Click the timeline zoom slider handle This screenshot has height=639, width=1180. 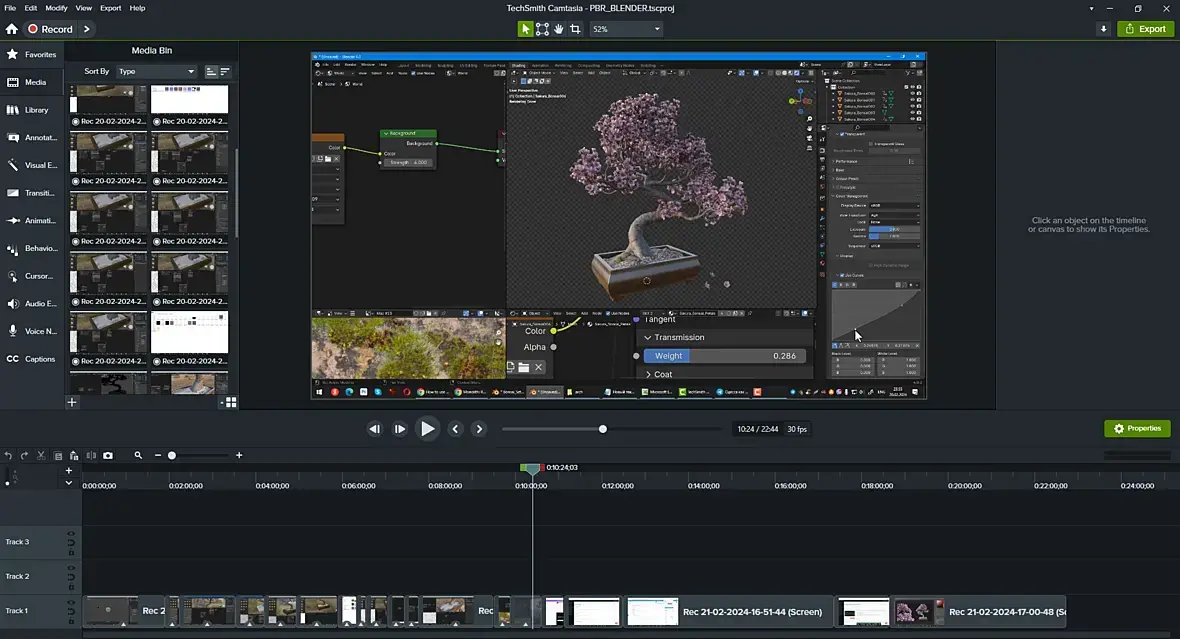pyautogui.click(x=172, y=456)
